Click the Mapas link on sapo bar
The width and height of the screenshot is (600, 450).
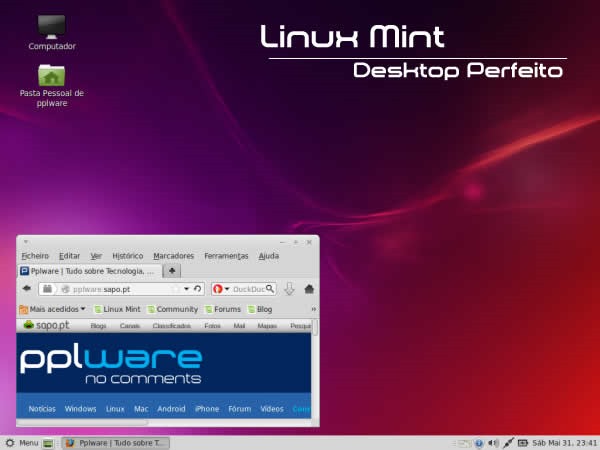pos(267,326)
